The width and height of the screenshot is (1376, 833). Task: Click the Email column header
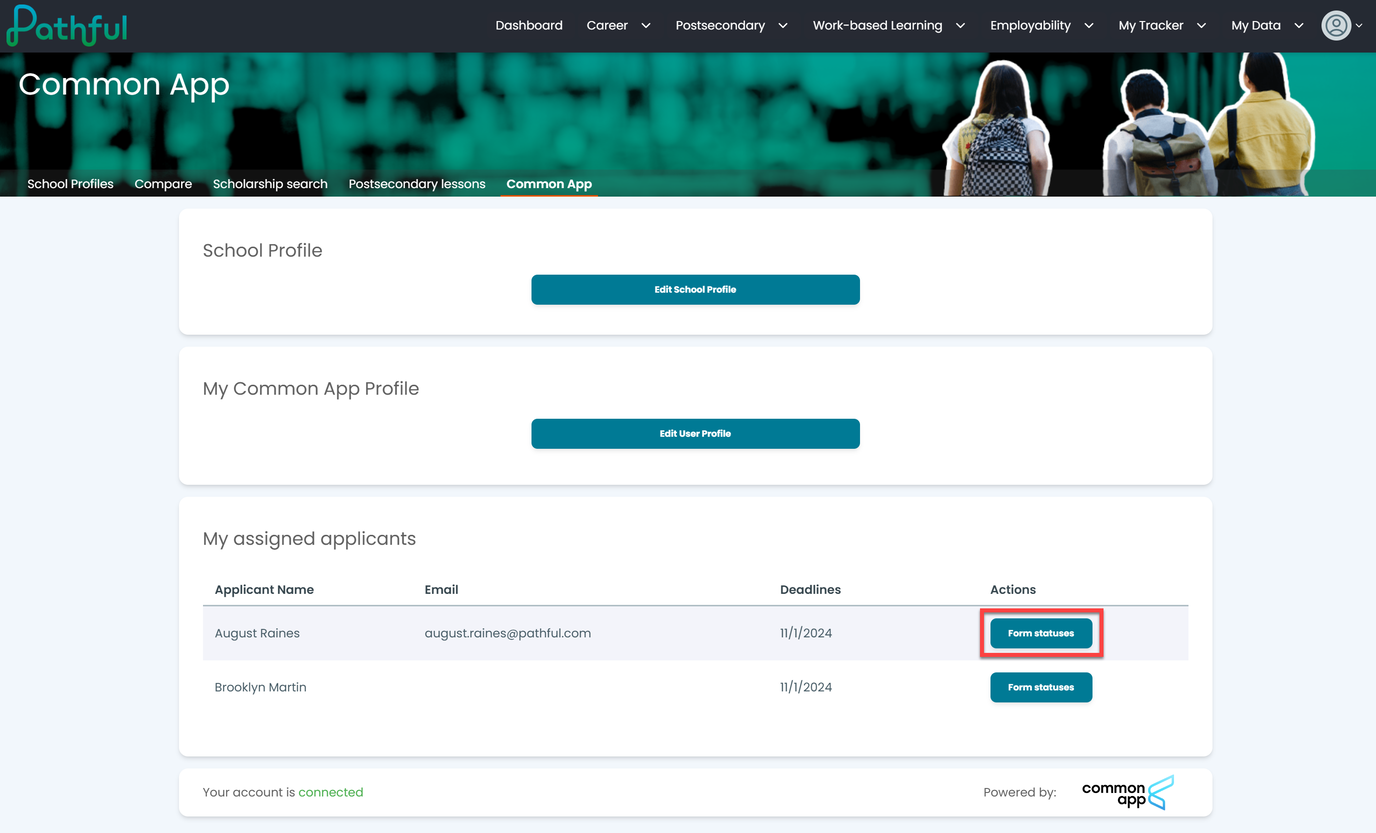tap(441, 590)
